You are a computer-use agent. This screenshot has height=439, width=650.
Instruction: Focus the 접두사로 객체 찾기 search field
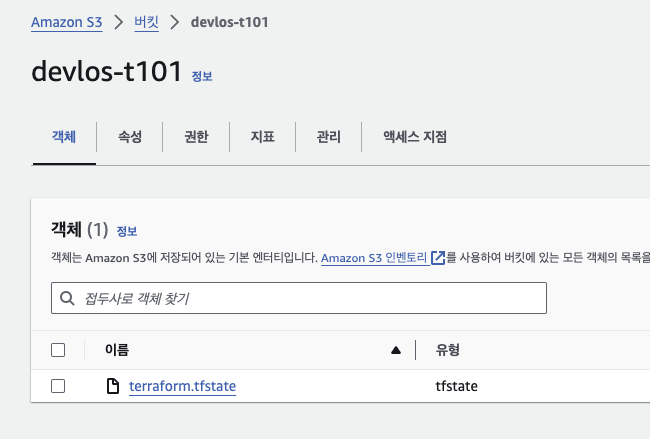[299, 298]
